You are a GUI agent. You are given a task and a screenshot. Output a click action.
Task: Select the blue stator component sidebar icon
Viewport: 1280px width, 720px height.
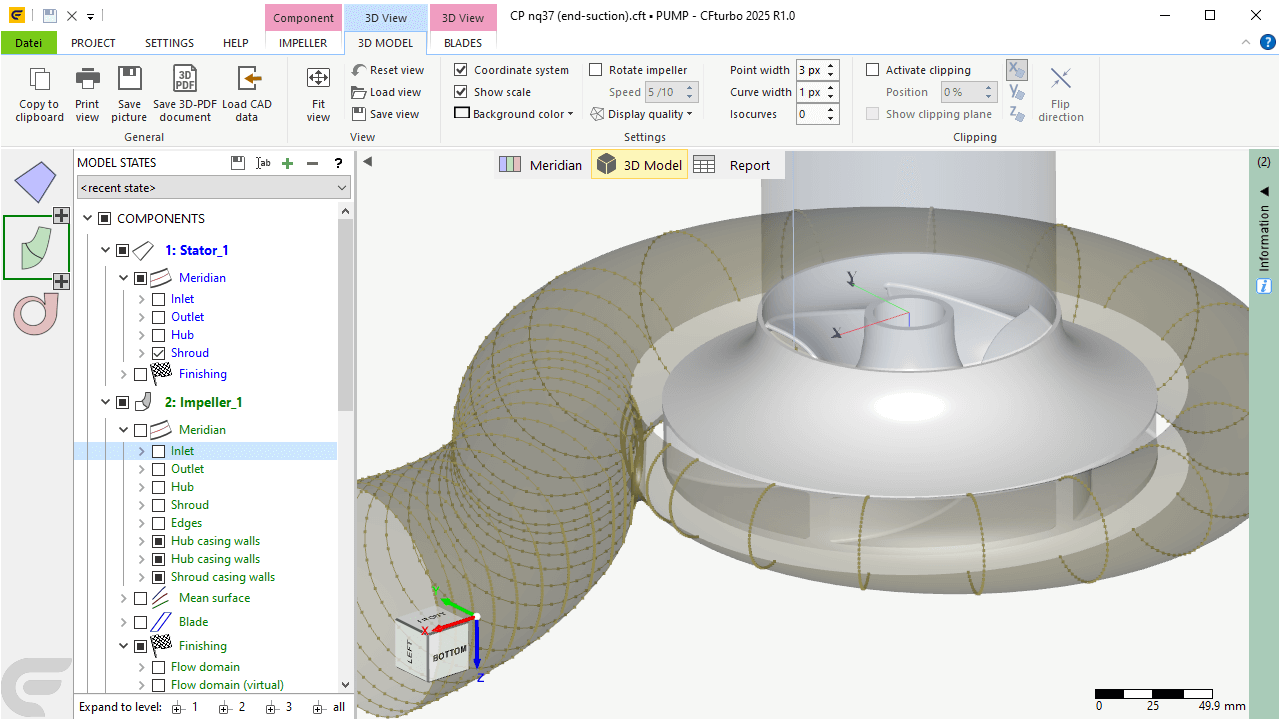click(36, 182)
